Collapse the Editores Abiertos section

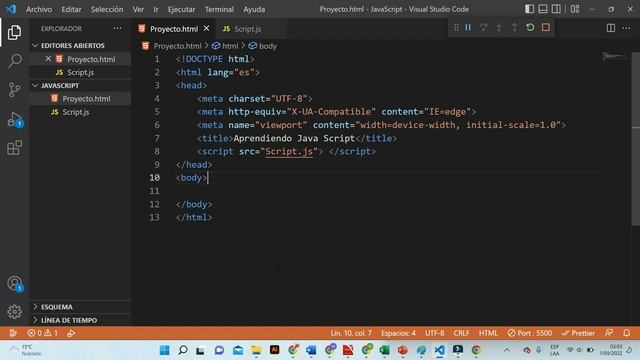pyautogui.click(x=80, y=45)
